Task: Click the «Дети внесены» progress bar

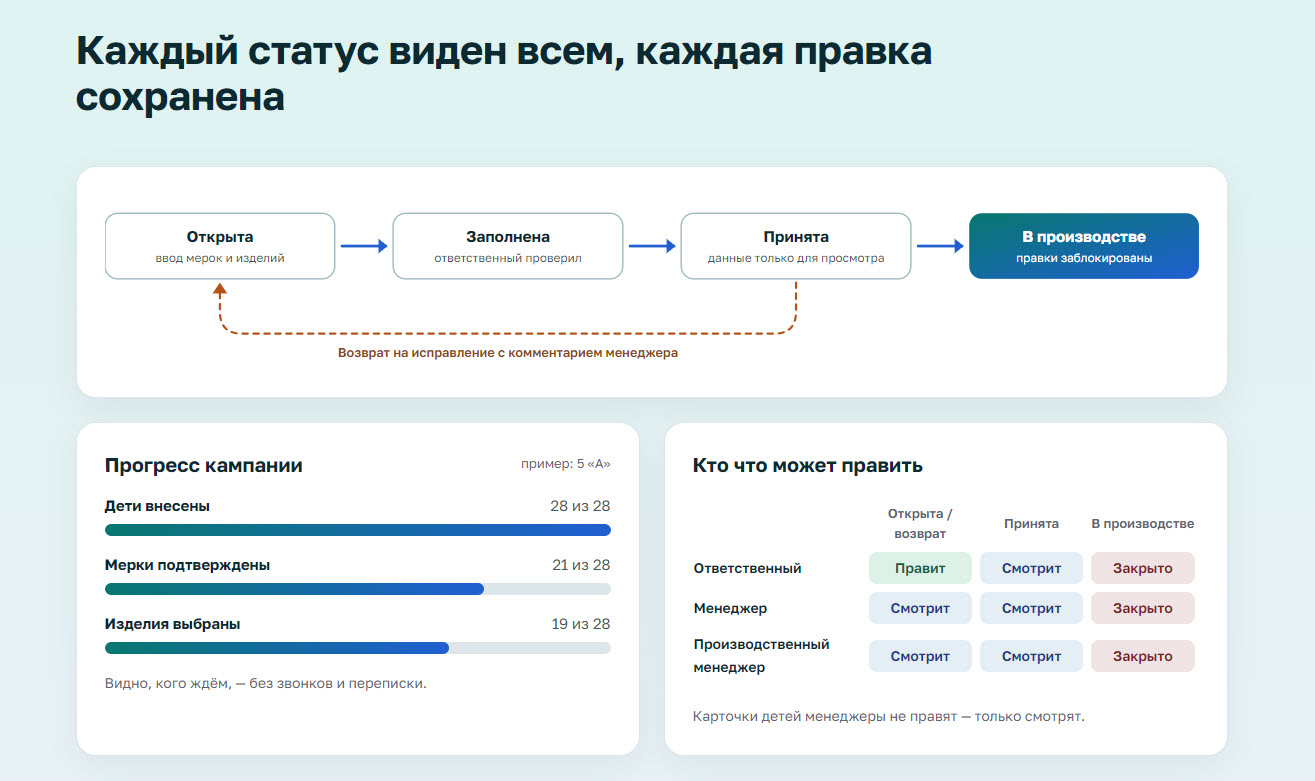Action: pyautogui.click(x=358, y=530)
